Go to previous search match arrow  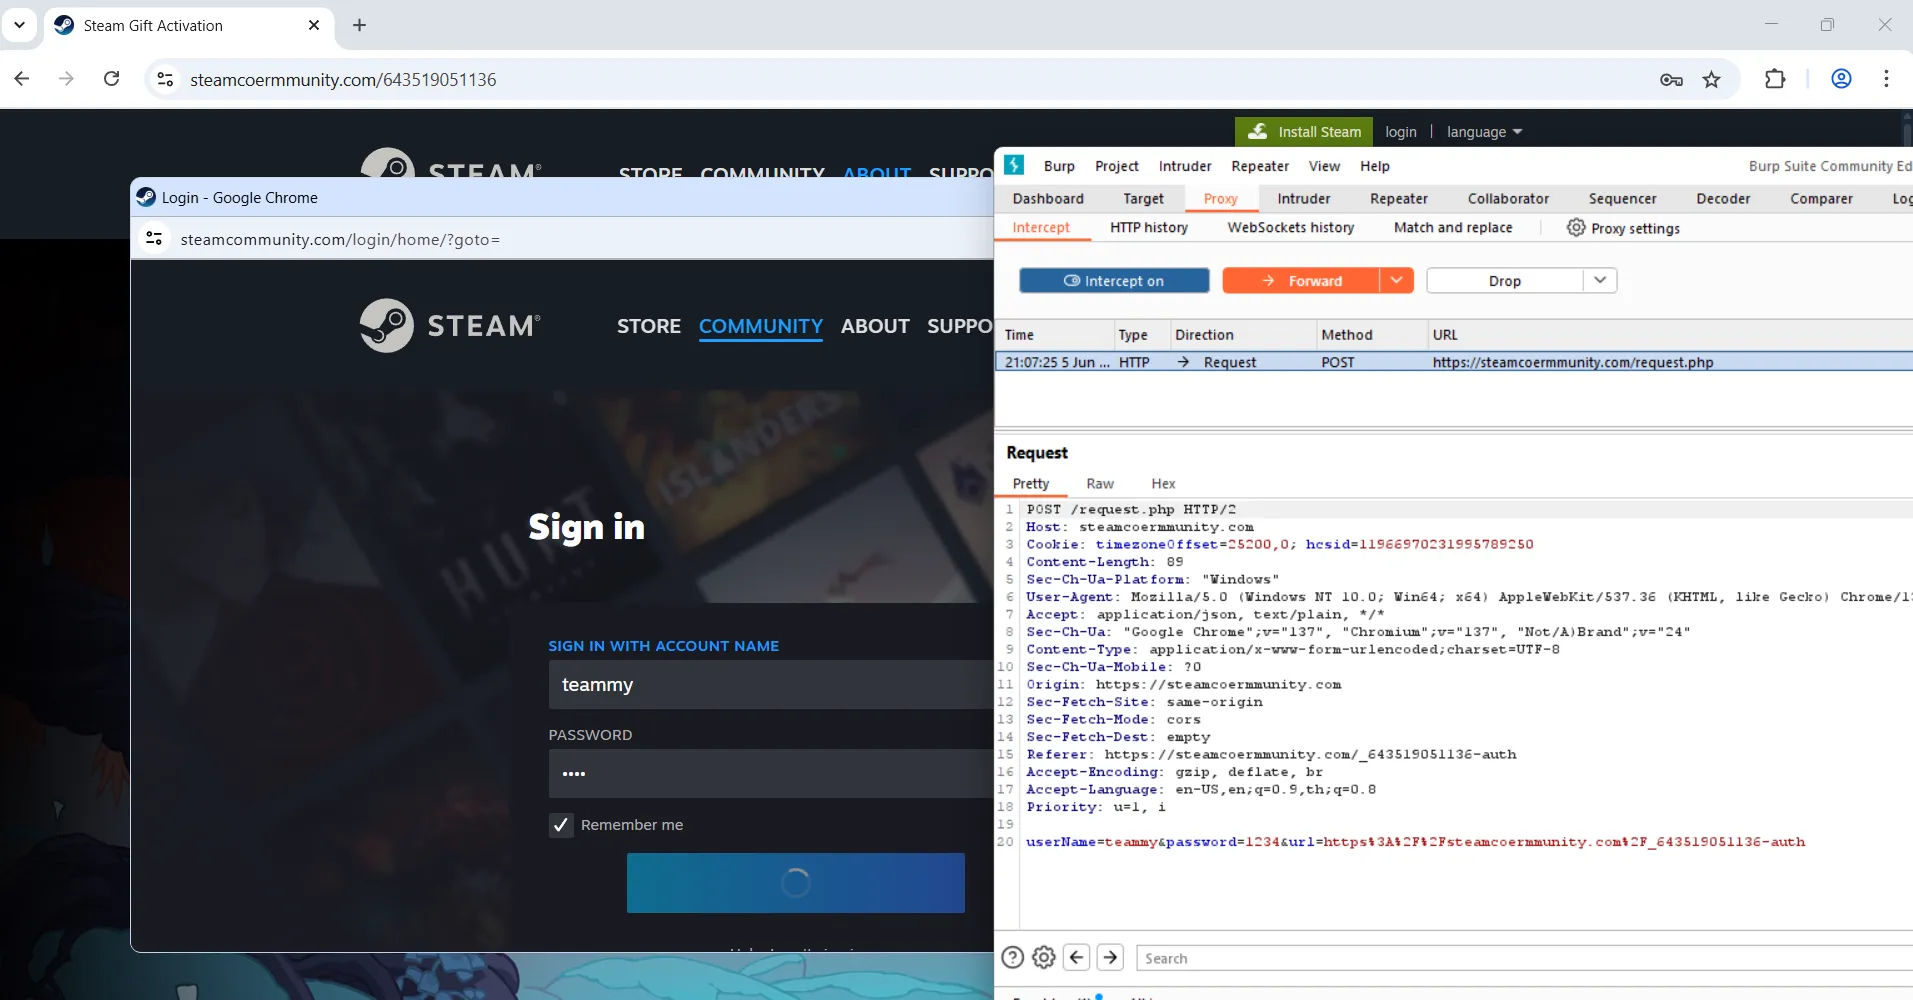click(x=1077, y=958)
